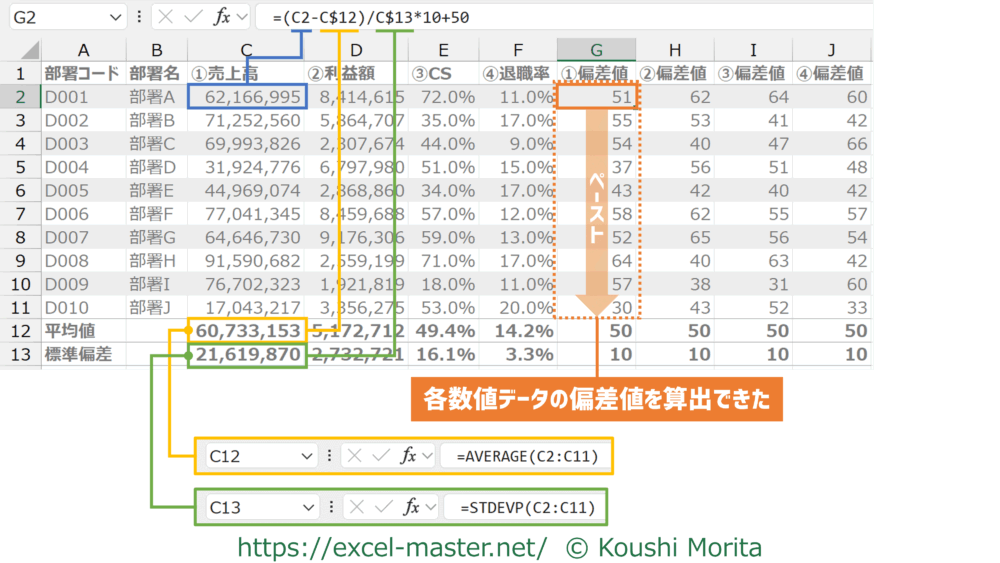Click the orange 各数値データの偏差値を算出できた label
This screenshot has width=1000, height=563.
coord(597,401)
